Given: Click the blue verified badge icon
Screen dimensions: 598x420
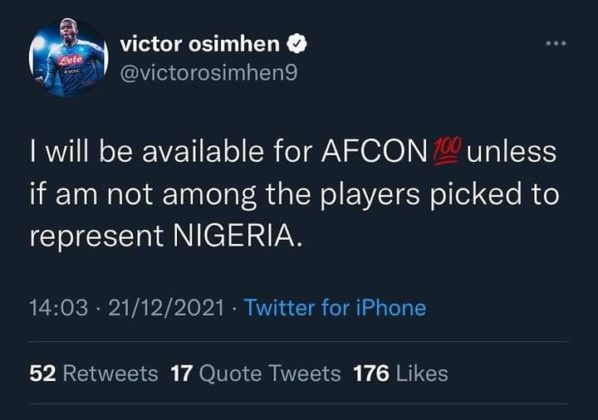Looking at the screenshot, I should (x=297, y=43).
